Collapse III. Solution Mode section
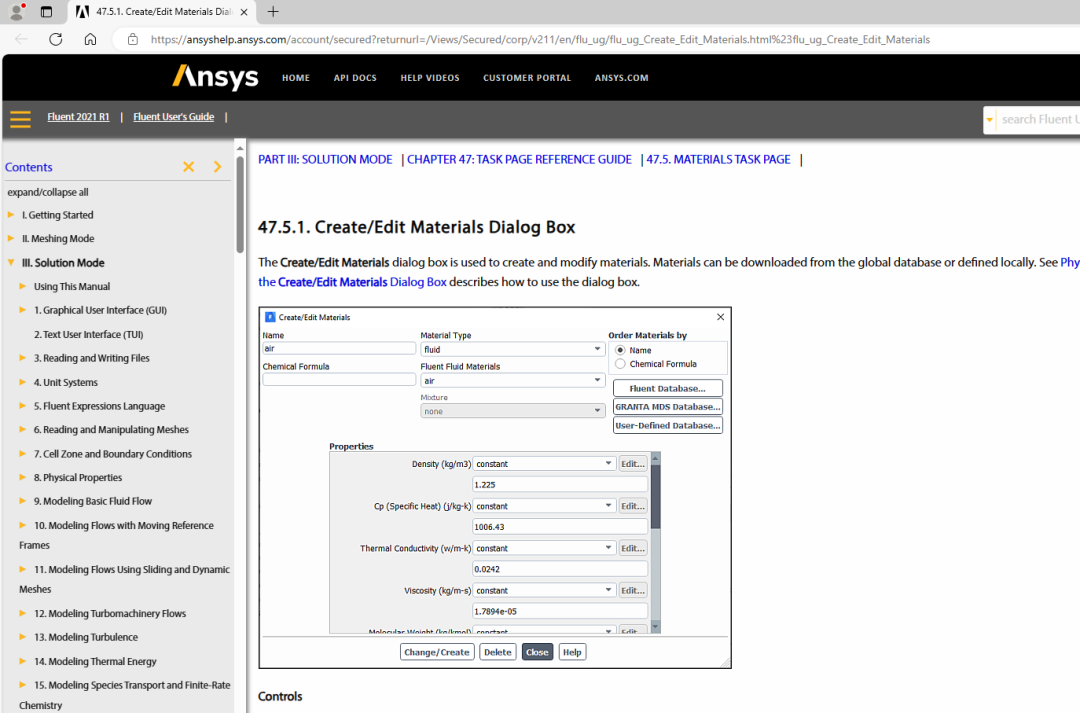 tap(11, 262)
